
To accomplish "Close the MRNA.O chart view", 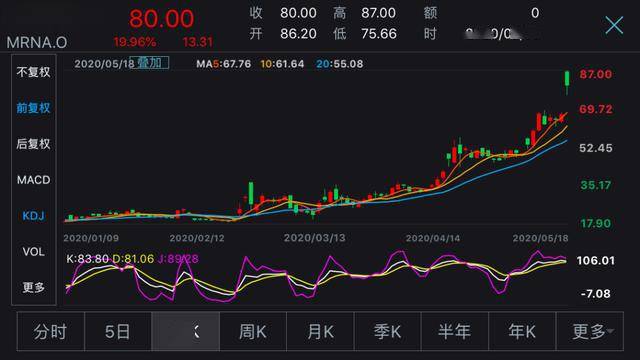I will [x=614, y=25].
